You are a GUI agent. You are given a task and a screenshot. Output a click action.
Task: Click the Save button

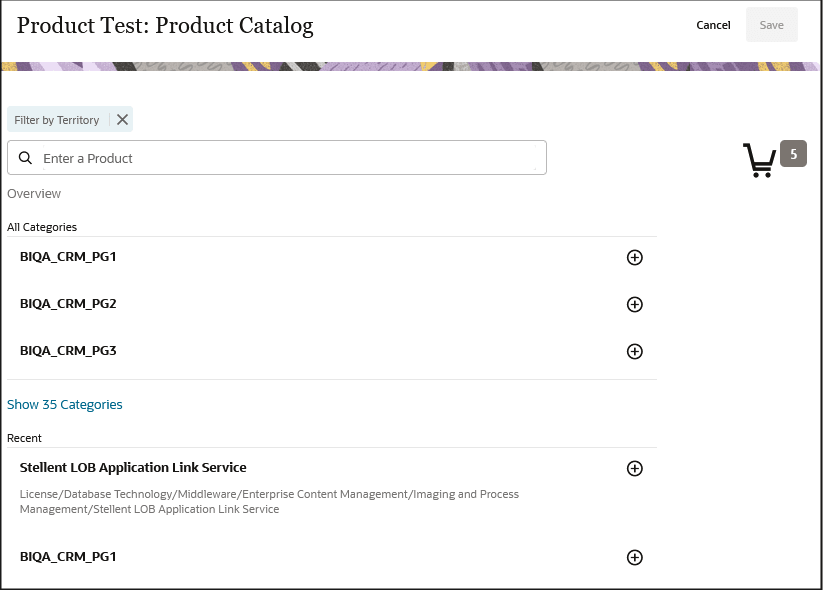point(771,25)
